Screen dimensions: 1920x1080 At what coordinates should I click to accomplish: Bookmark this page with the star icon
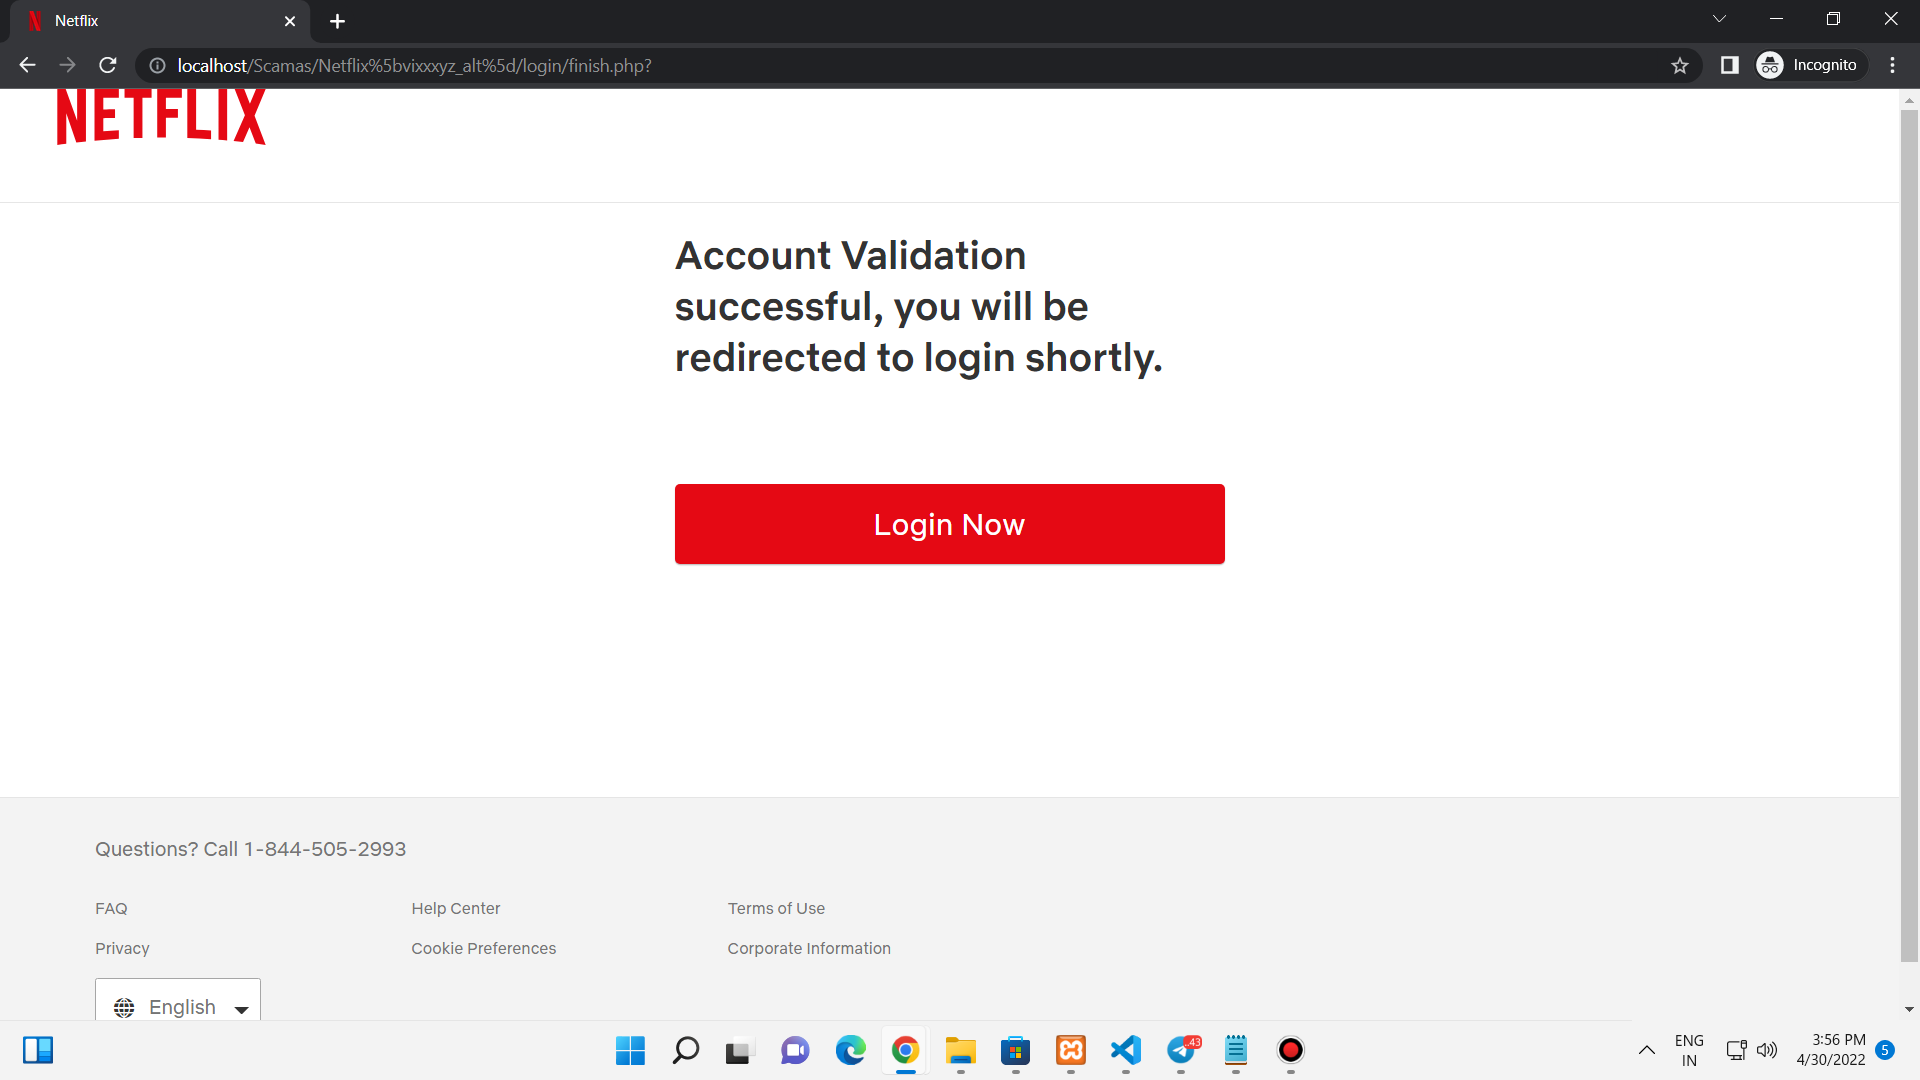click(x=1680, y=65)
